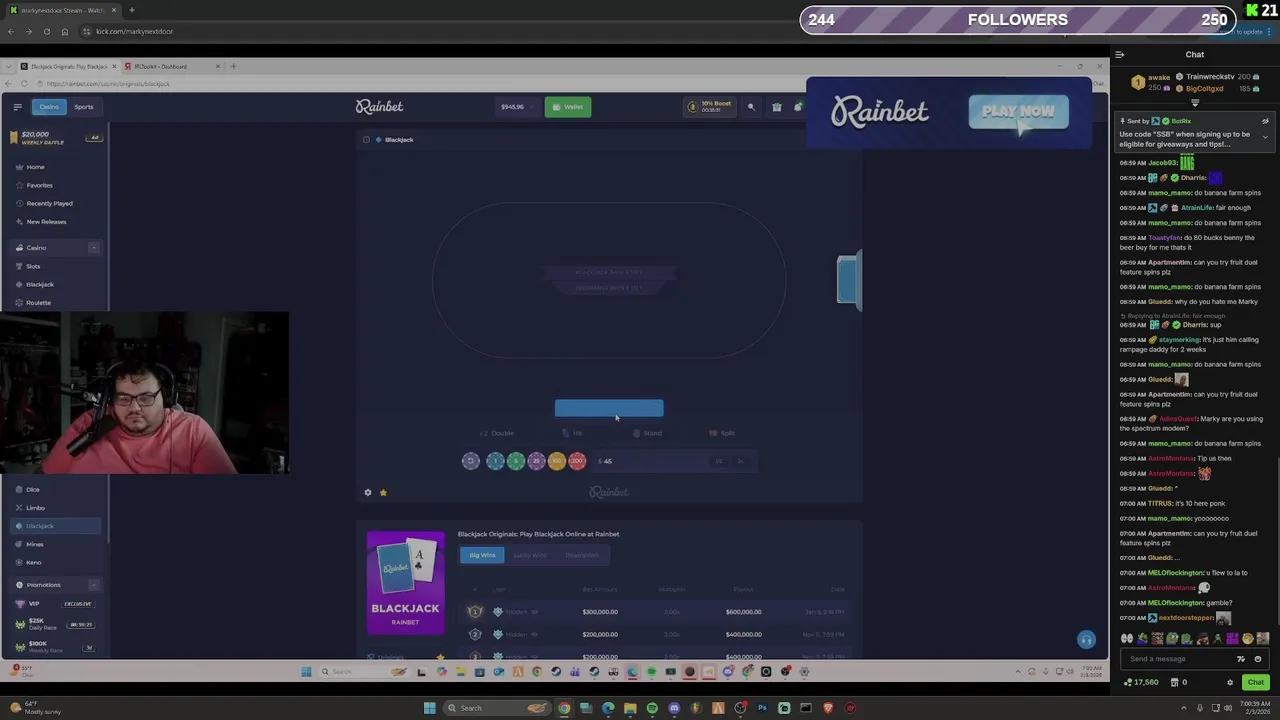The width and height of the screenshot is (1280, 720).
Task: Double the bet with 2x button
Action: click(741, 461)
